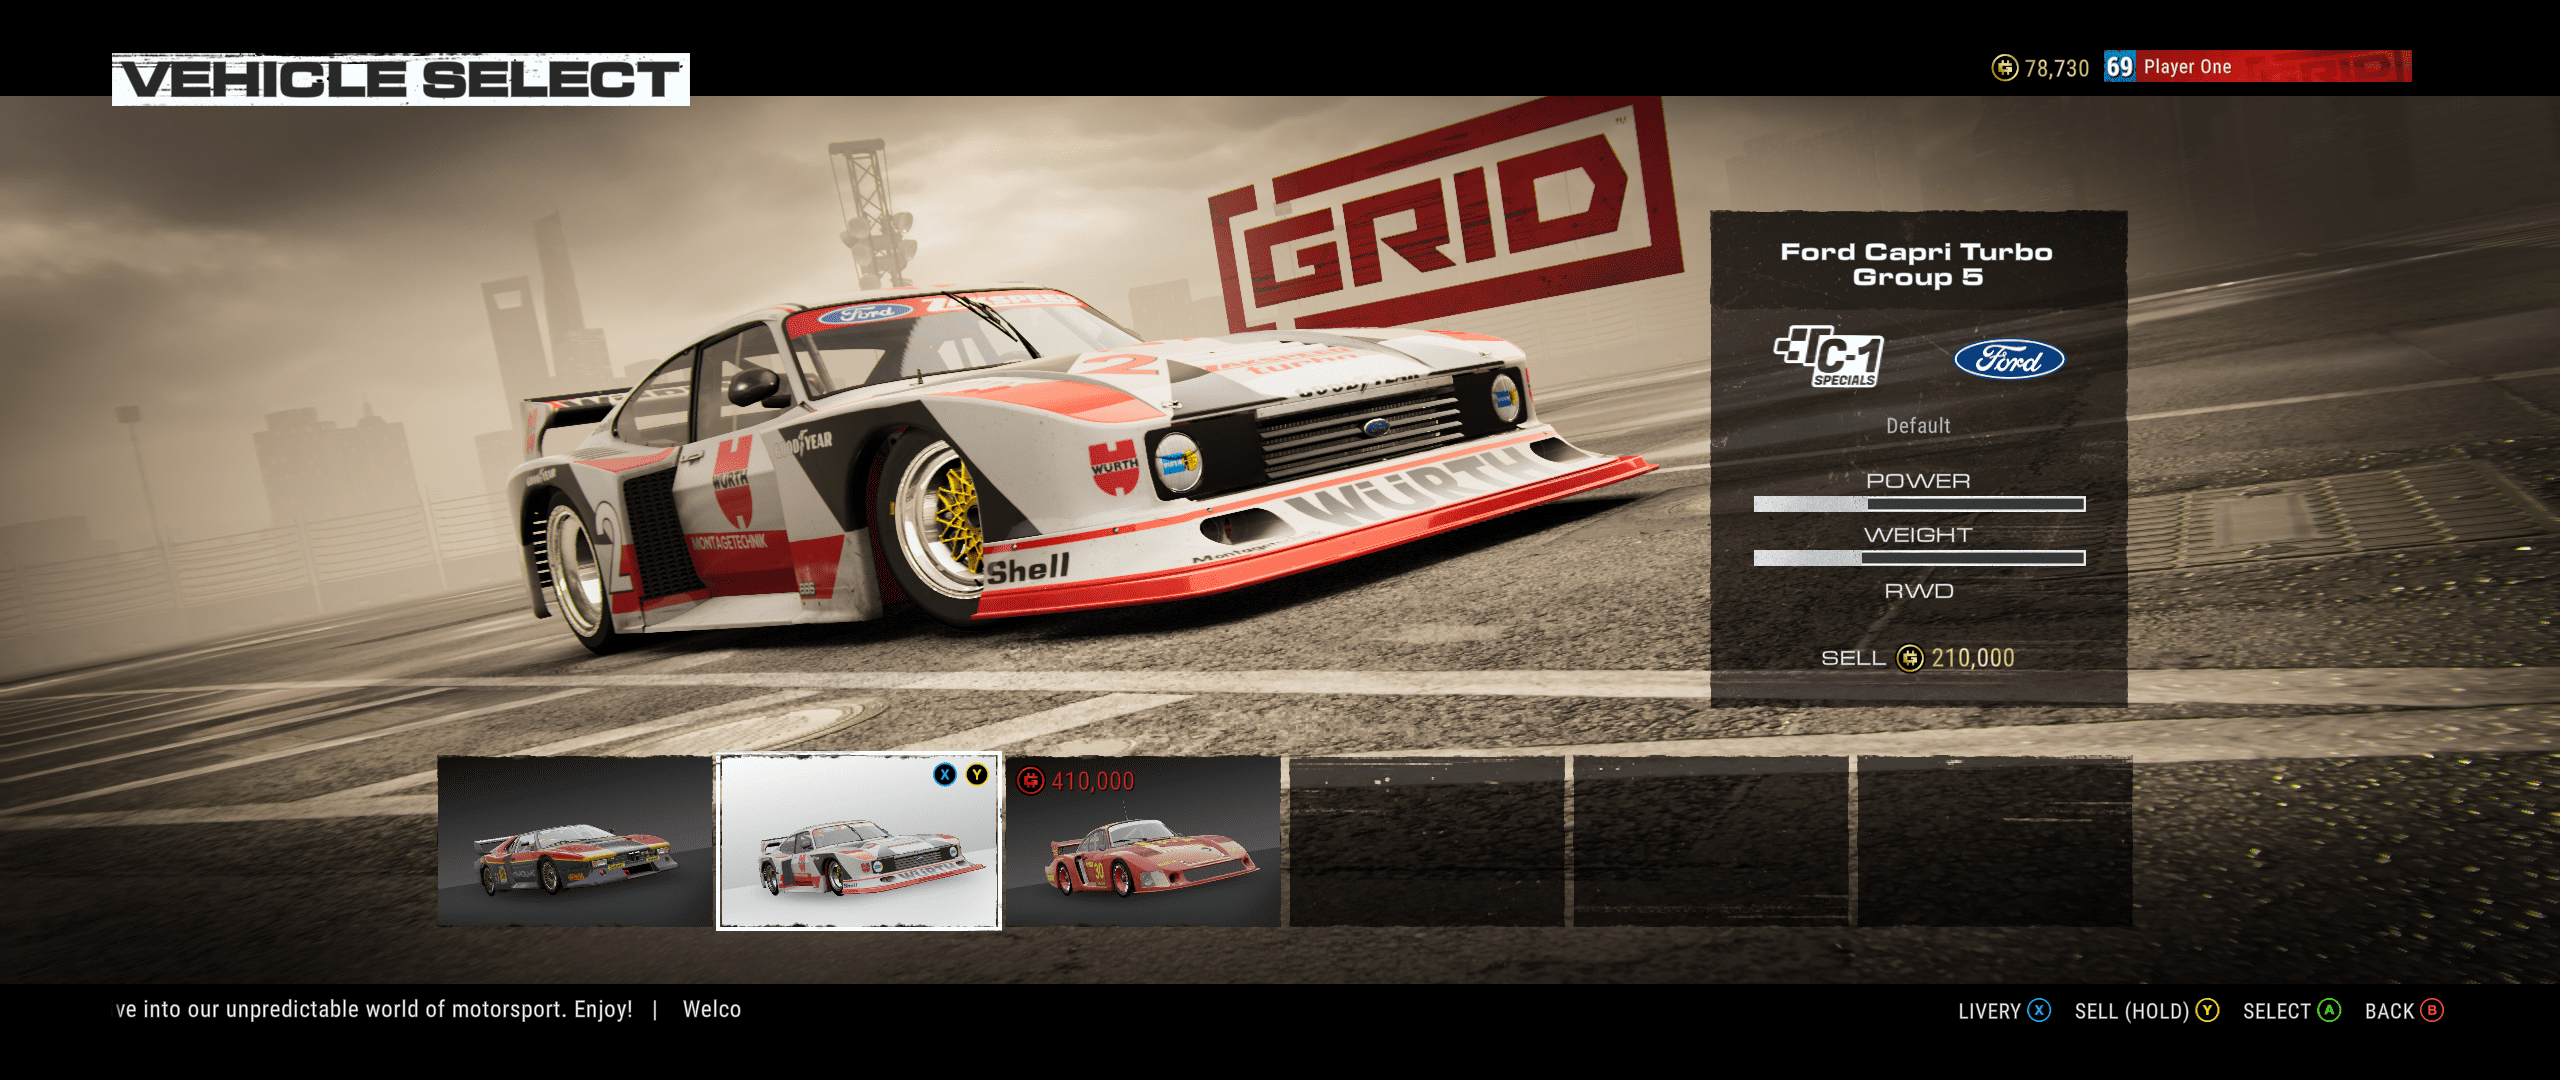This screenshot has width=2560, height=1080.
Task: Click the VEHICLE SELECT heading
Action: pos(401,80)
